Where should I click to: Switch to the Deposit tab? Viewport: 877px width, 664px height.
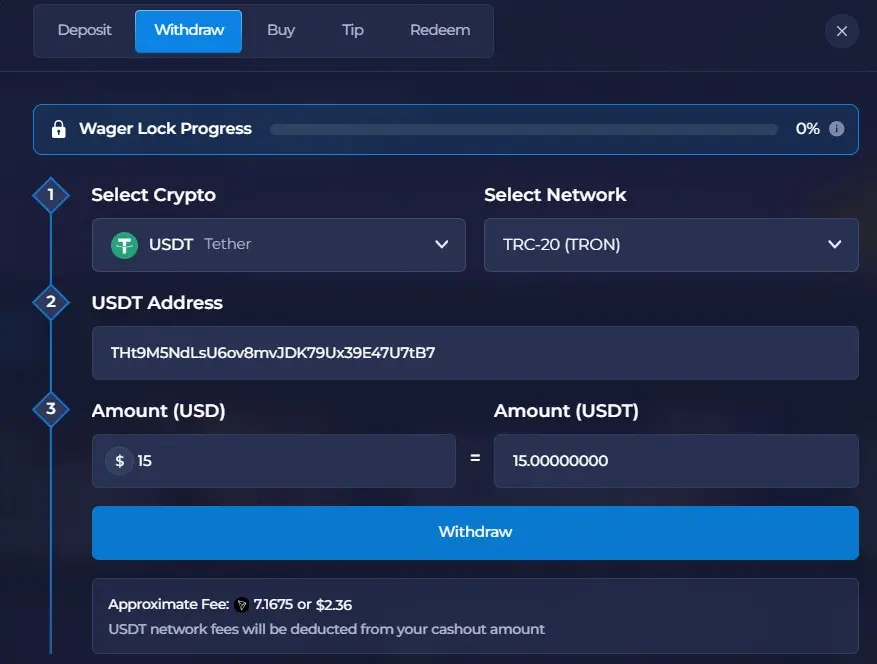(x=84, y=30)
